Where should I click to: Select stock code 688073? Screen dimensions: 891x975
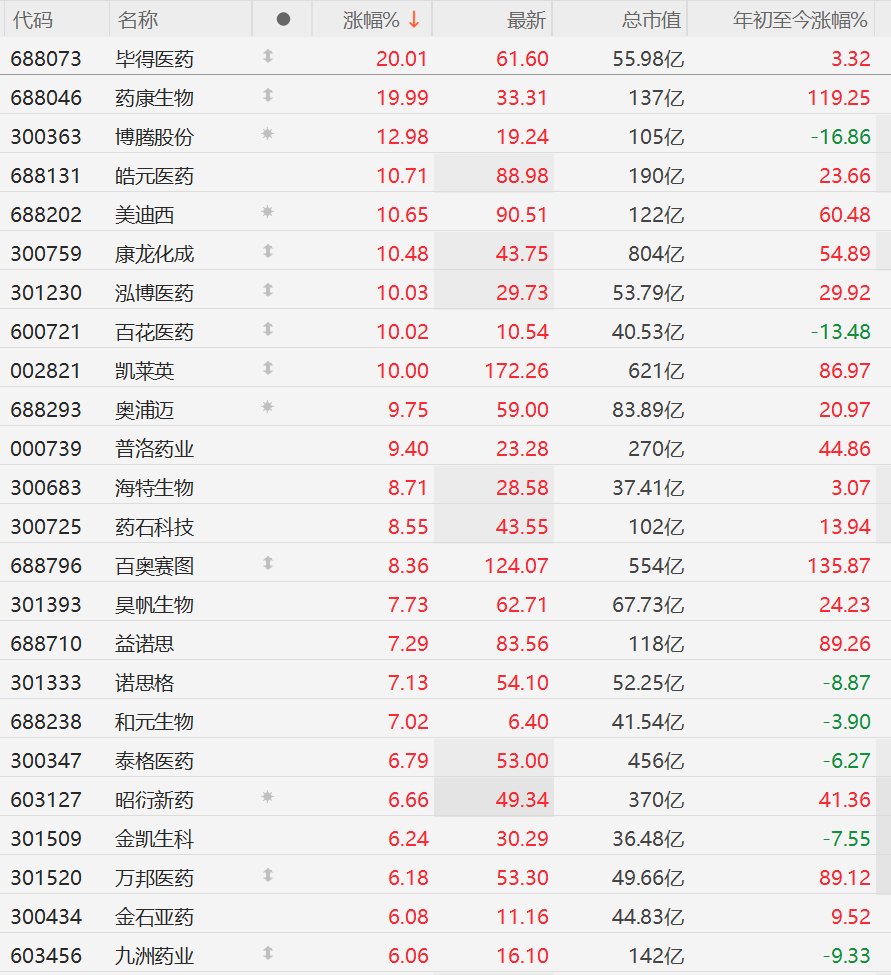point(46,58)
